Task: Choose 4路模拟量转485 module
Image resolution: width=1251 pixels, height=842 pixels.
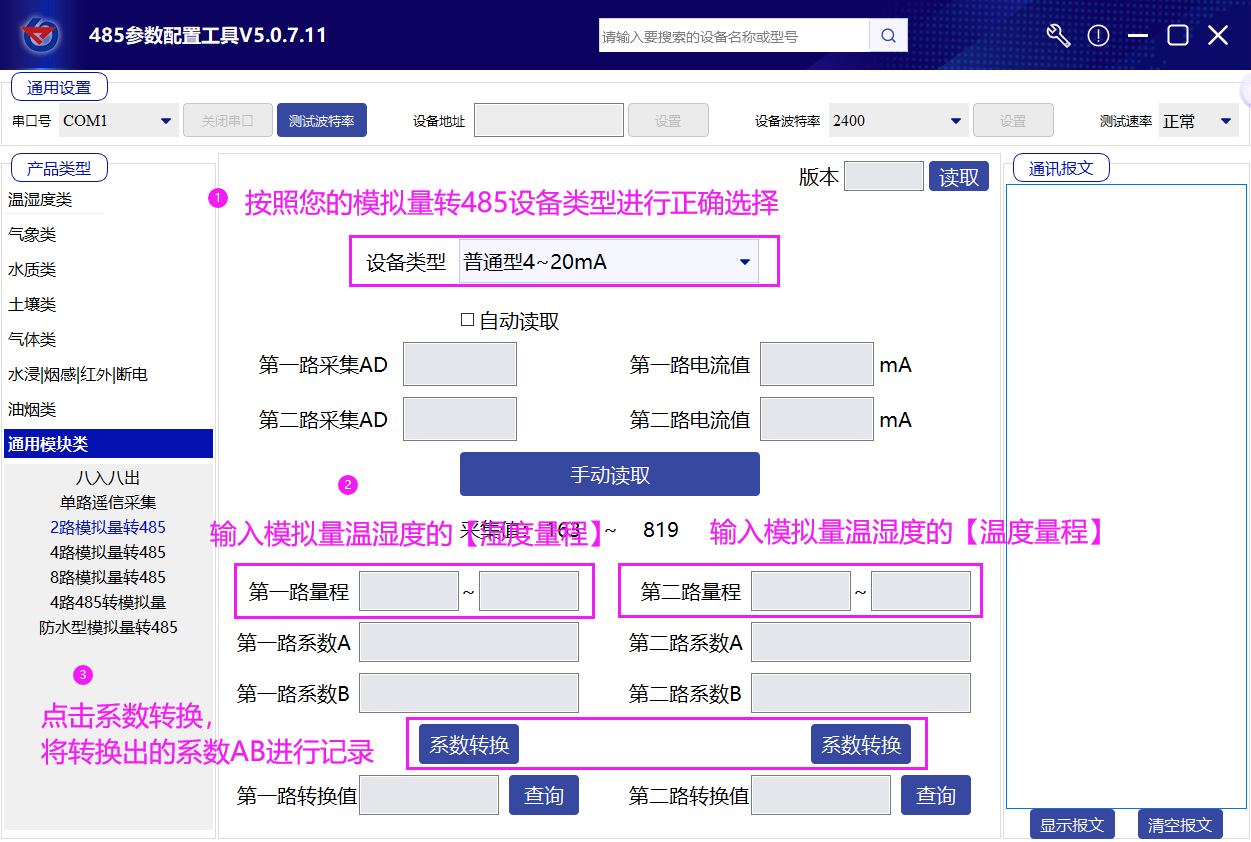Action: coord(108,552)
